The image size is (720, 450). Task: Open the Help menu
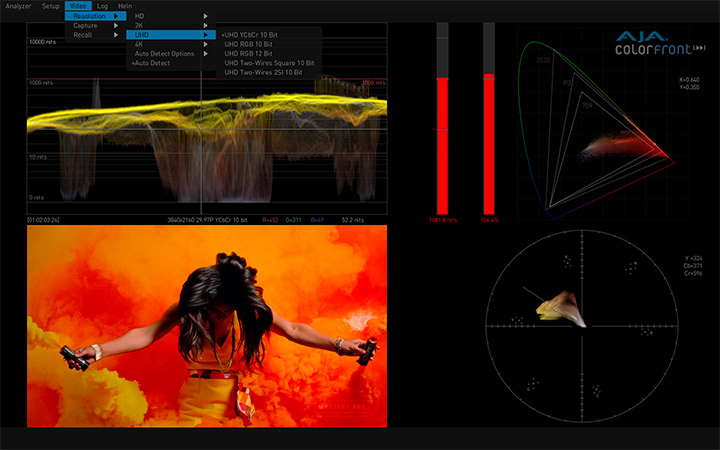click(x=125, y=6)
